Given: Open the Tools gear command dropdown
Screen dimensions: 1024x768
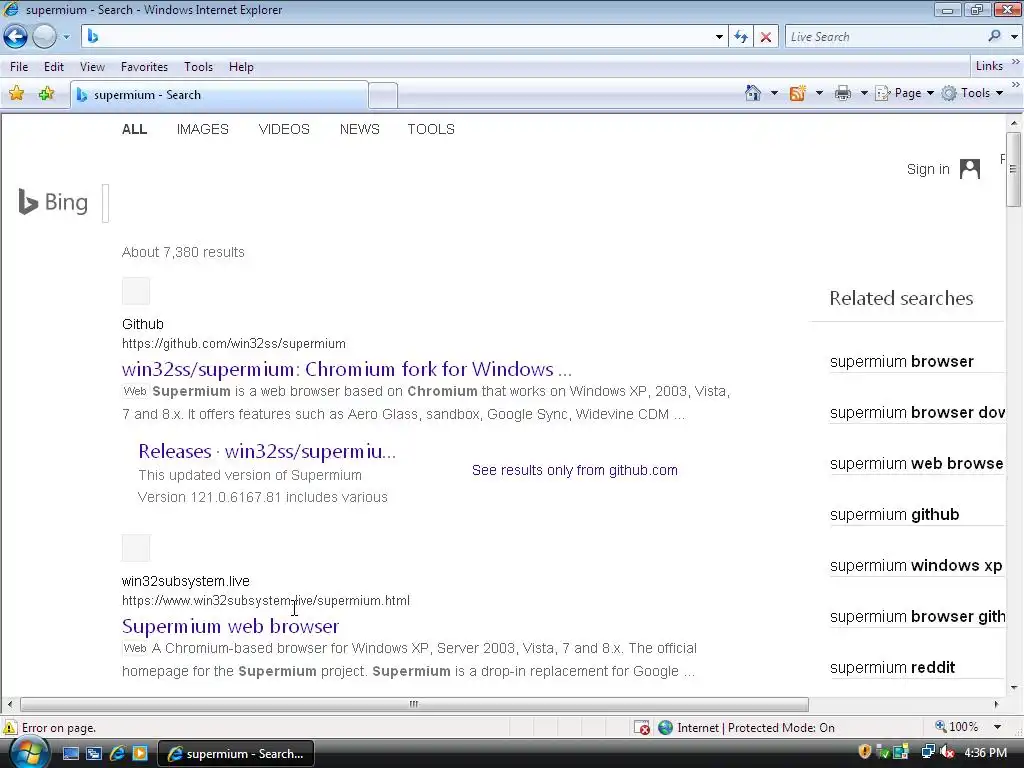Looking at the screenshot, I should pyautogui.click(x=972, y=93).
